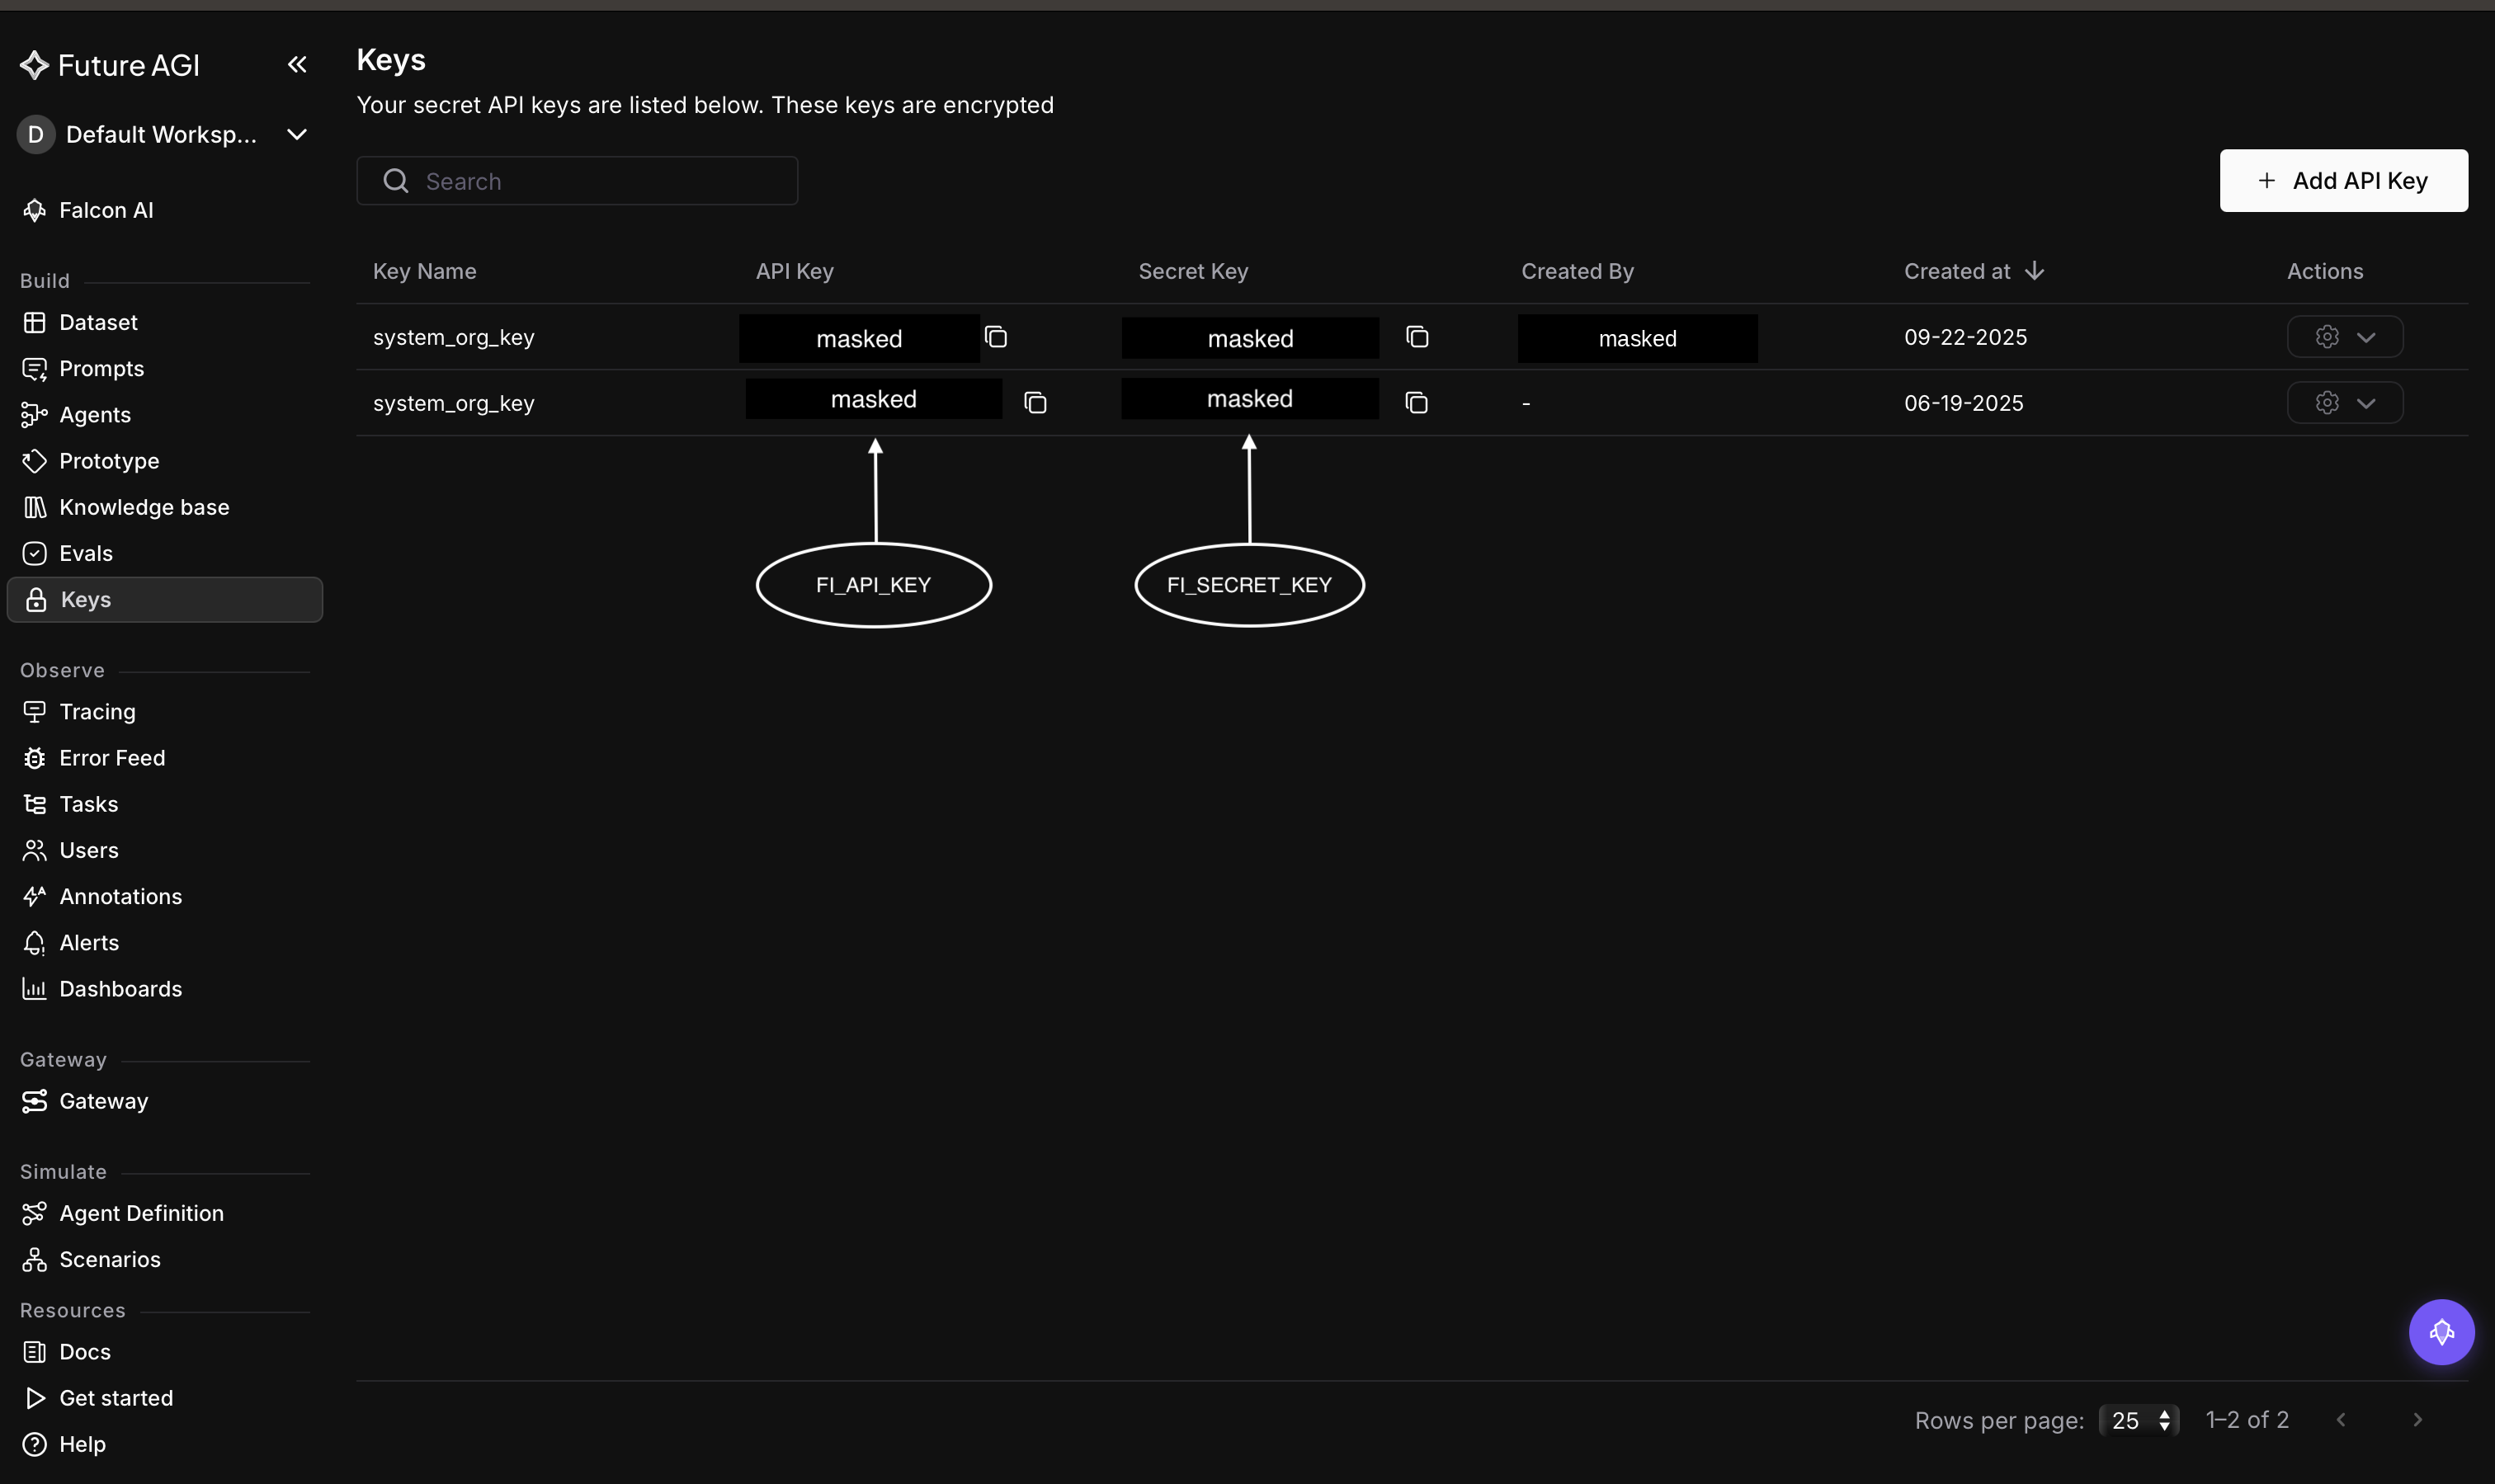Open actions dropdown for 06-19-2025 key
Screen dimensions: 2495x1484
point(2345,403)
